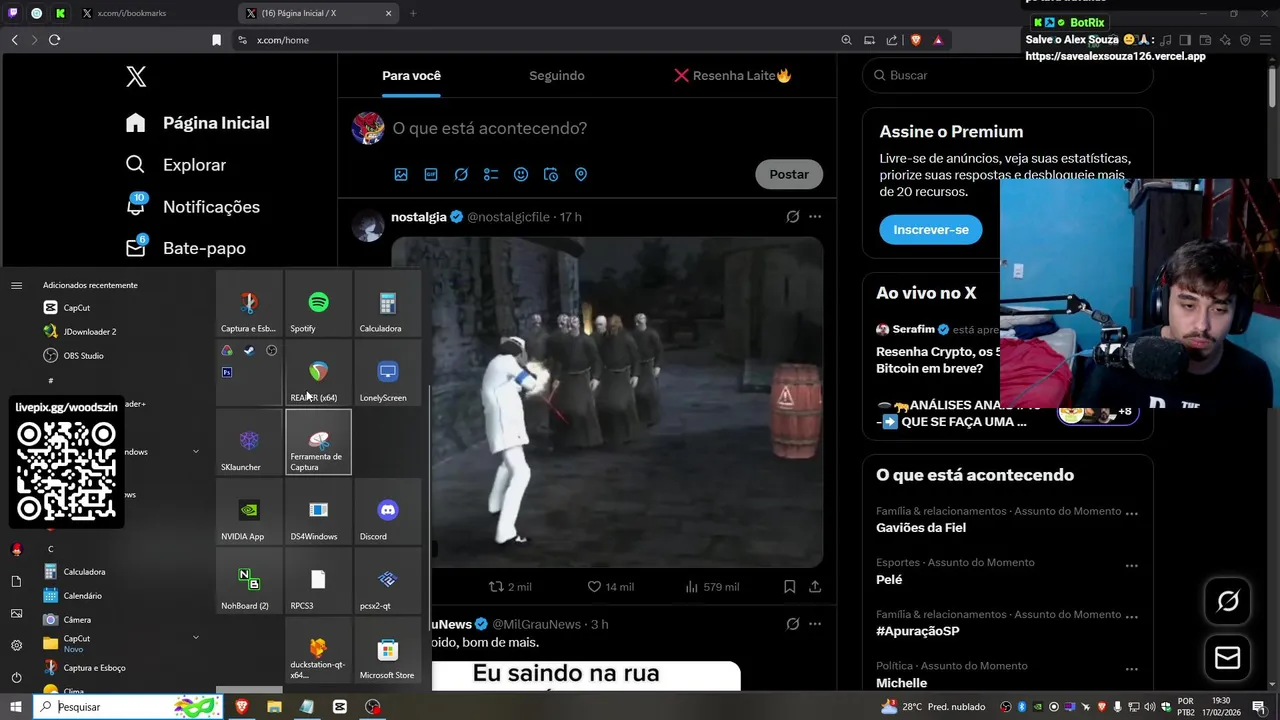This screenshot has width=1280, height=720.
Task: Bookmark the nostalgia post
Action: (789, 587)
